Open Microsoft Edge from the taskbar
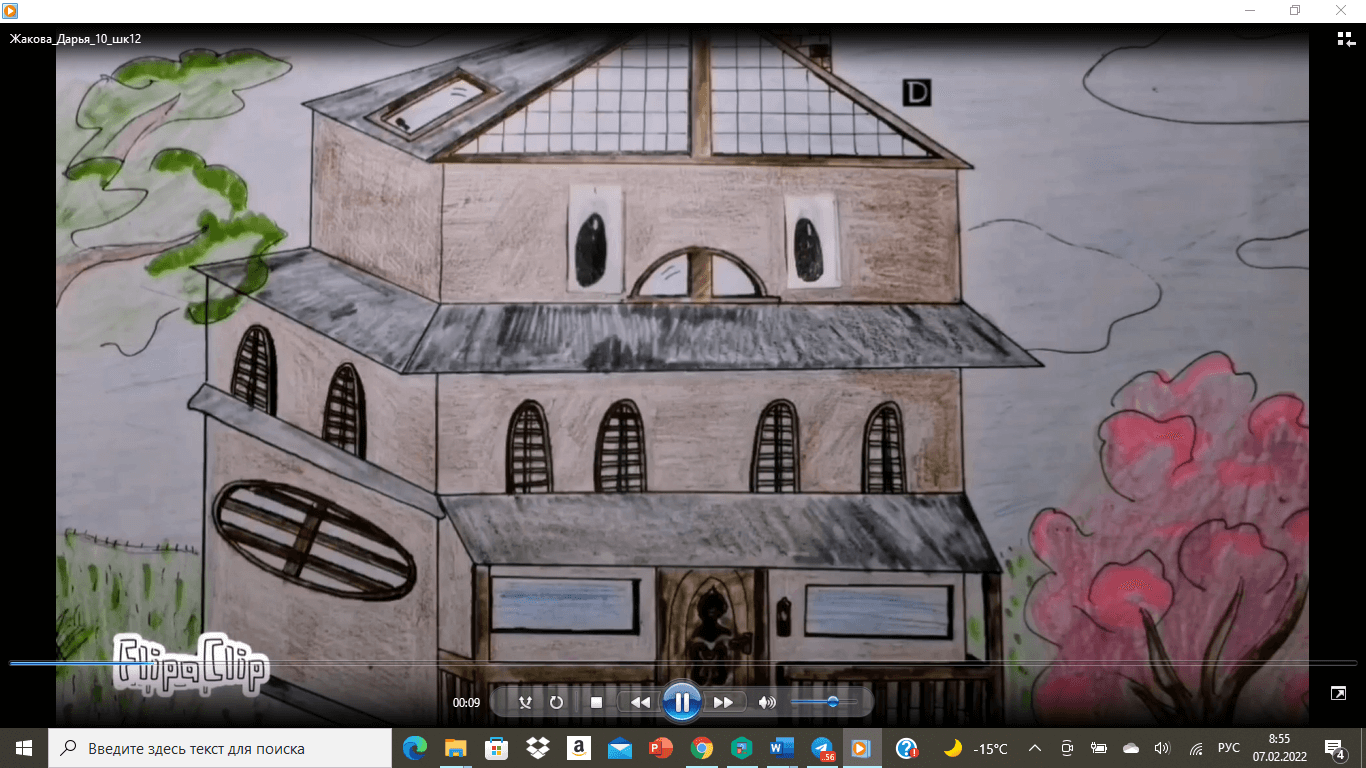 pyautogui.click(x=413, y=748)
